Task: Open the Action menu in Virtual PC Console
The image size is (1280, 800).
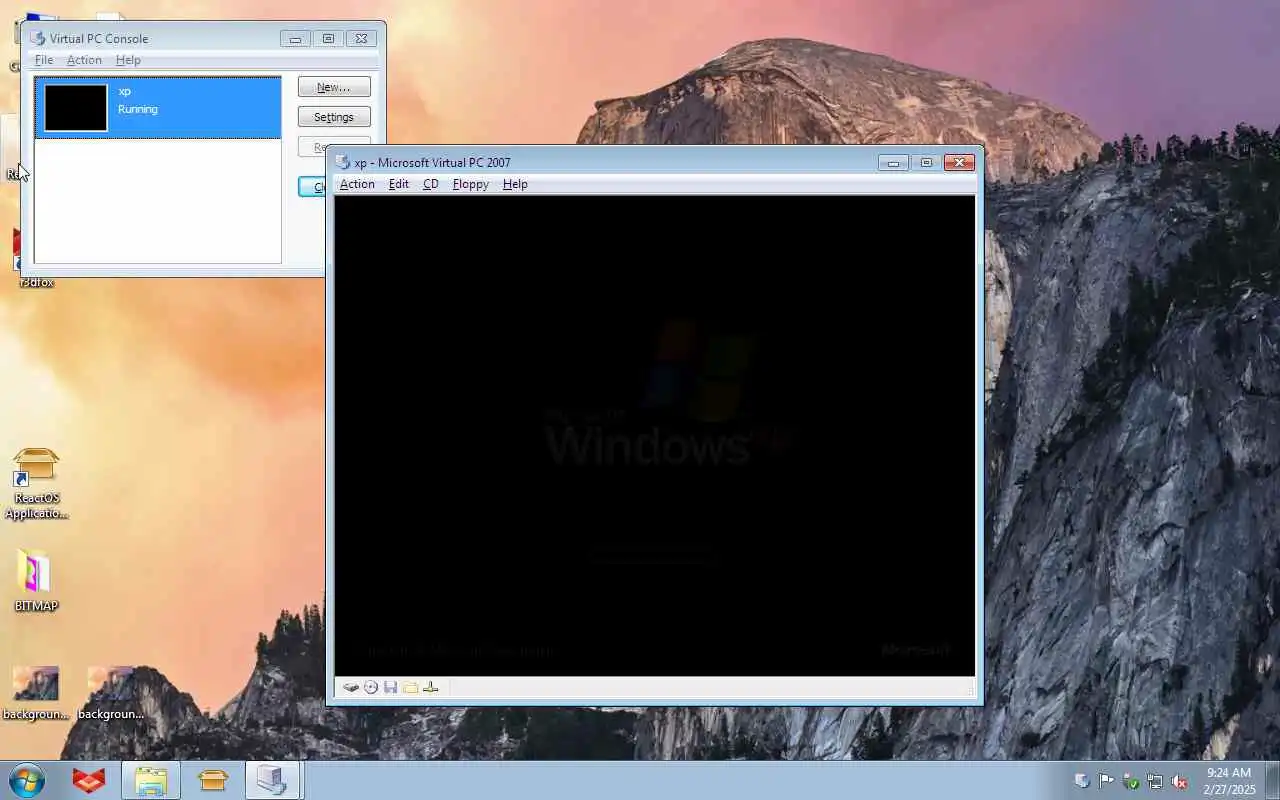Action: tap(84, 60)
